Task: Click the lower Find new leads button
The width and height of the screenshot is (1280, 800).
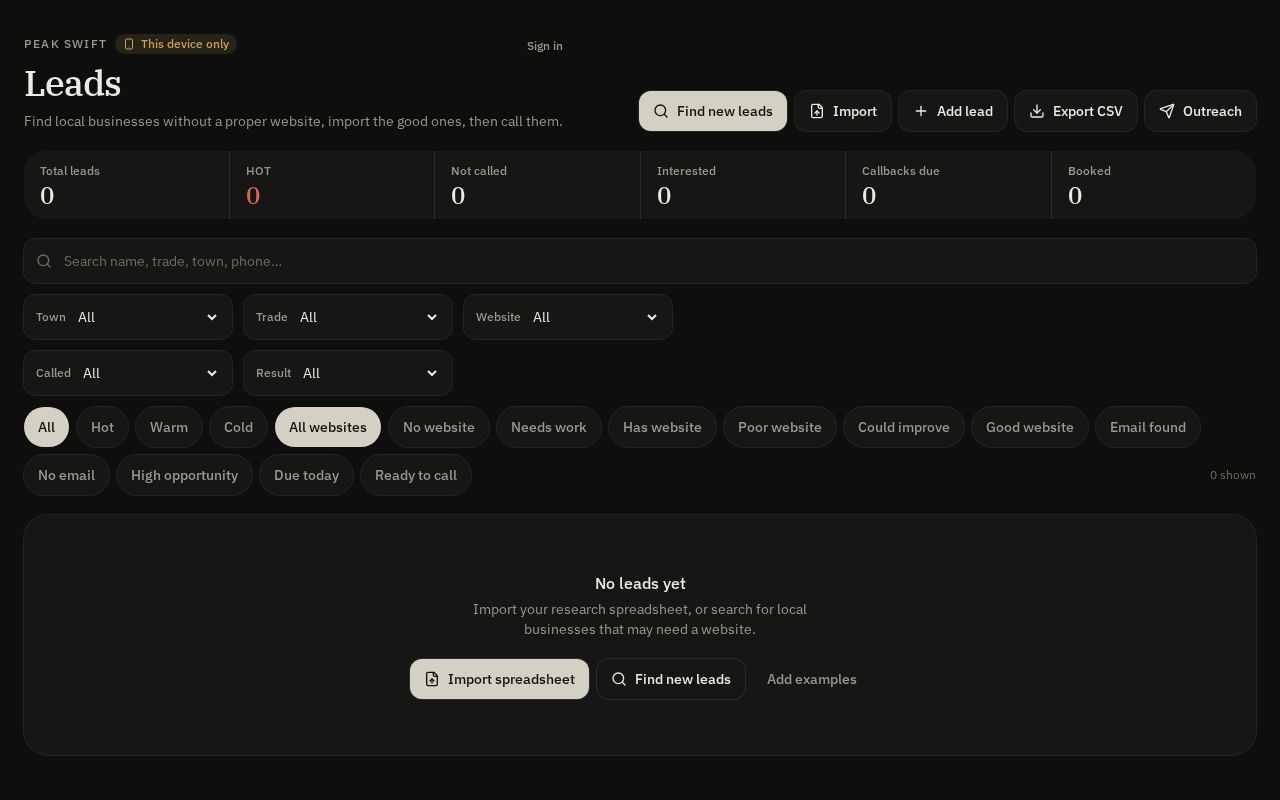Action: 671,679
